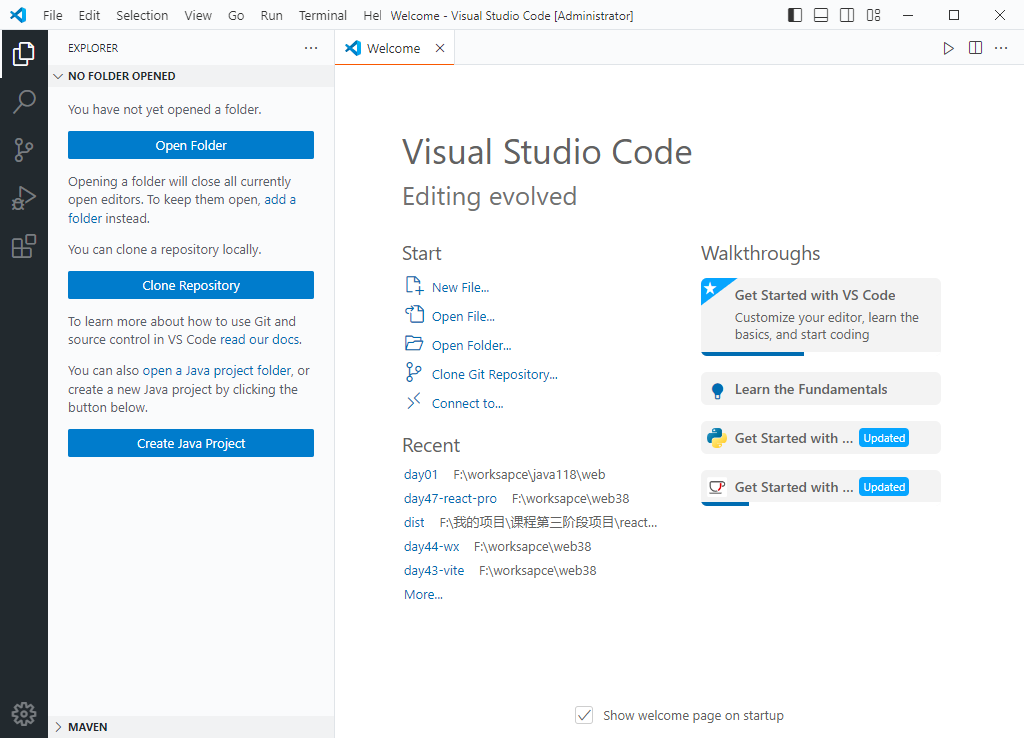Open the Terminal menu
The height and width of the screenshot is (738, 1024).
coord(323,15)
